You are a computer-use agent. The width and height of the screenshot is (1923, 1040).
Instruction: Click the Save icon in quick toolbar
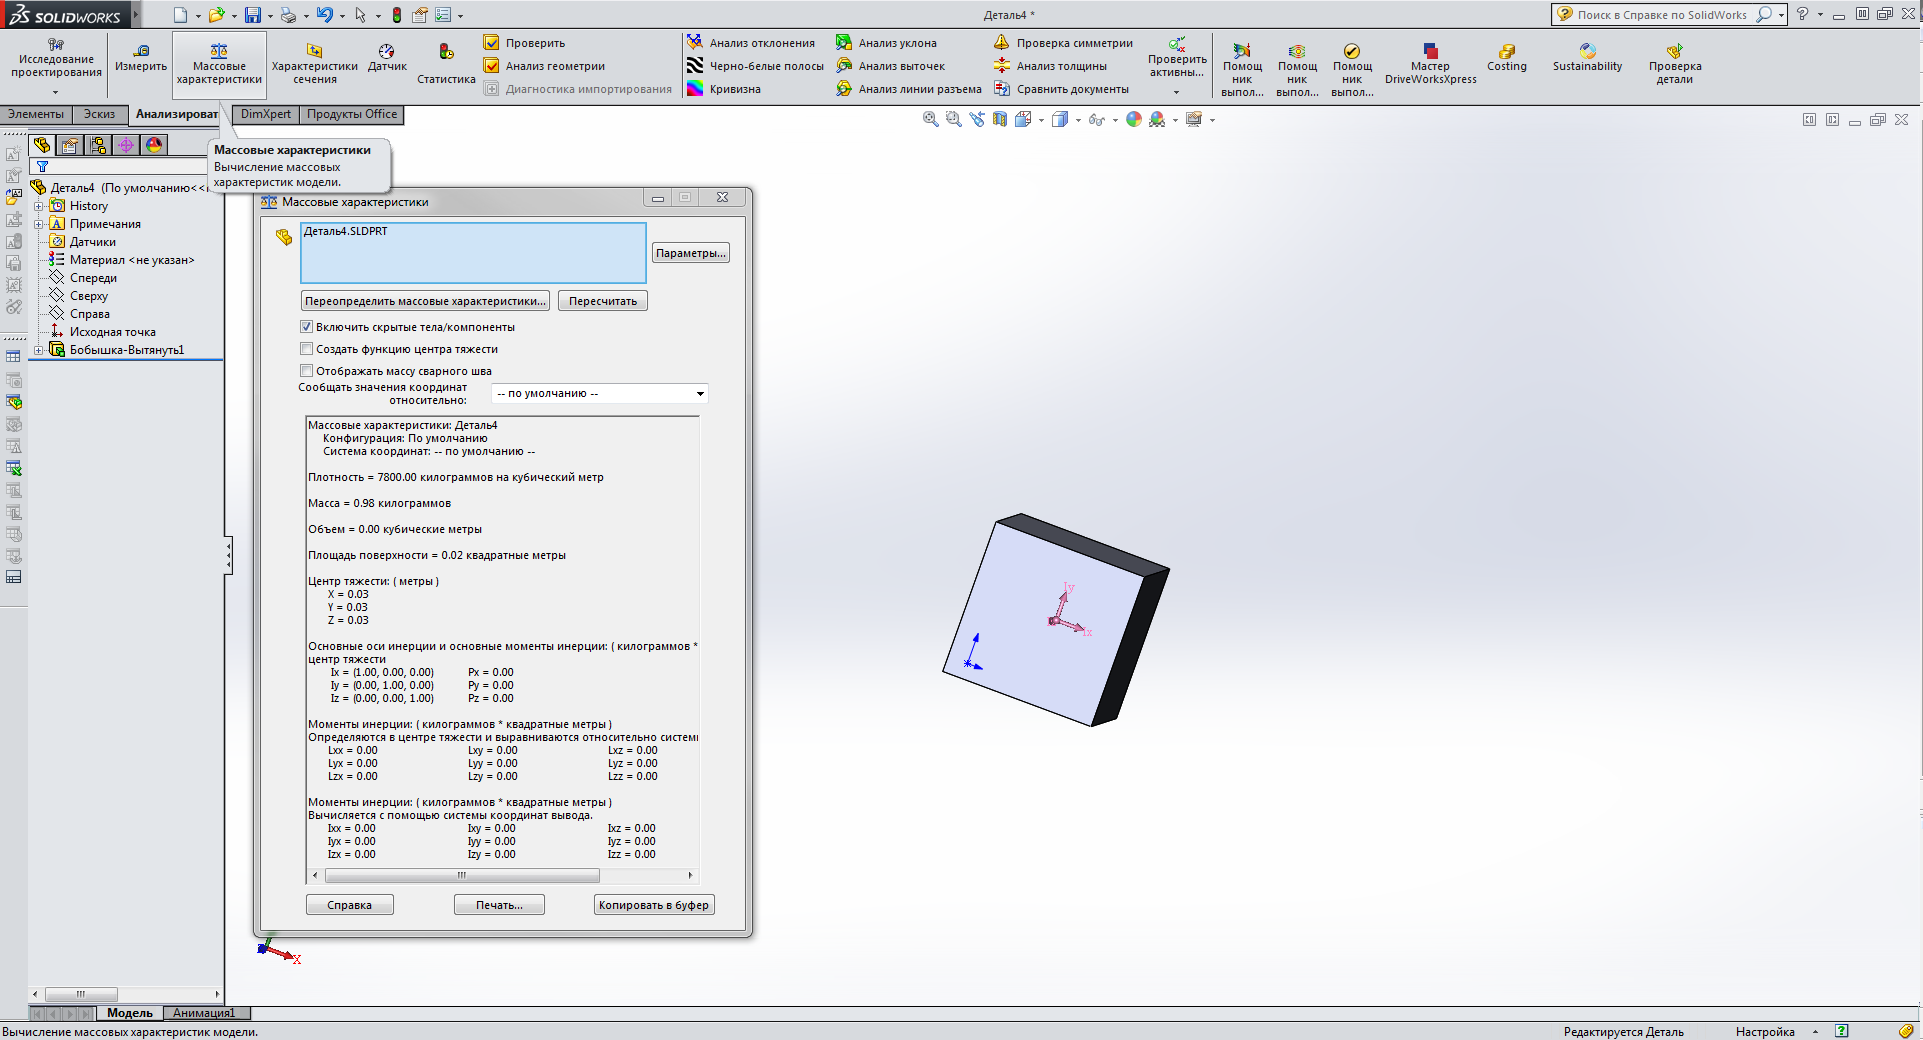(253, 15)
